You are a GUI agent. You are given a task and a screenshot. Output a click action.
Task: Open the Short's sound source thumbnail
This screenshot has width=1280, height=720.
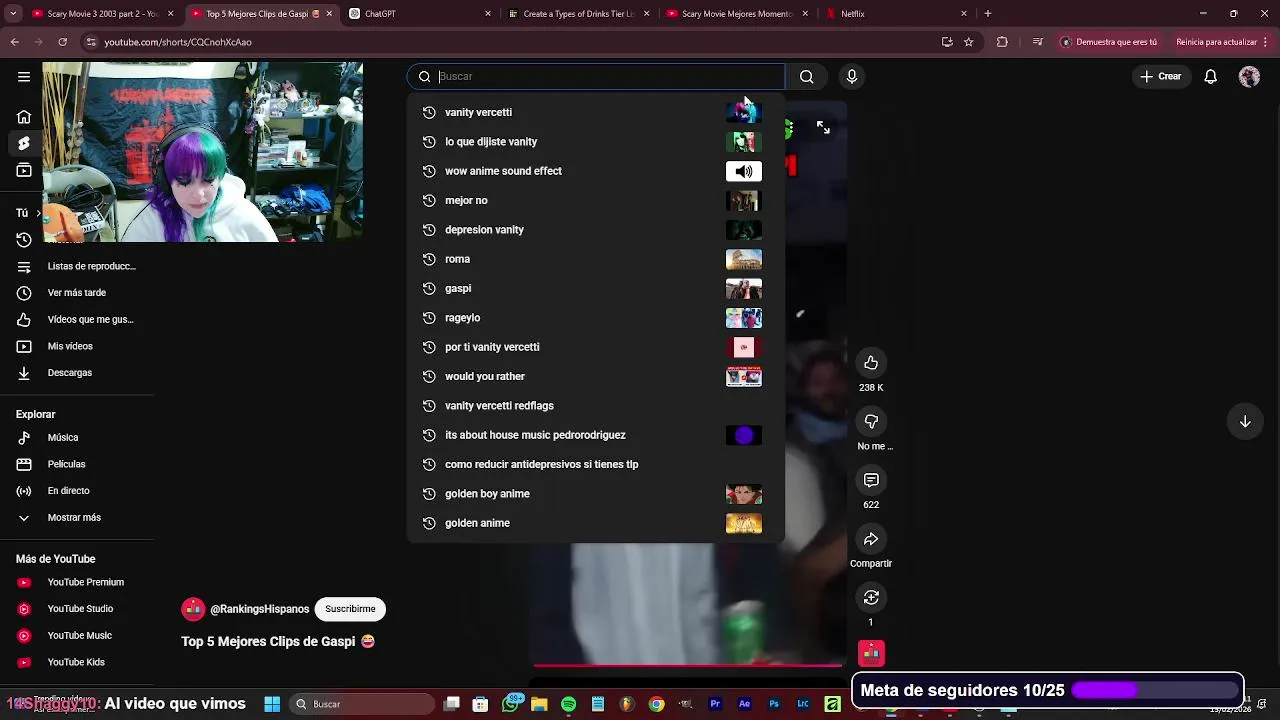[x=871, y=654]
